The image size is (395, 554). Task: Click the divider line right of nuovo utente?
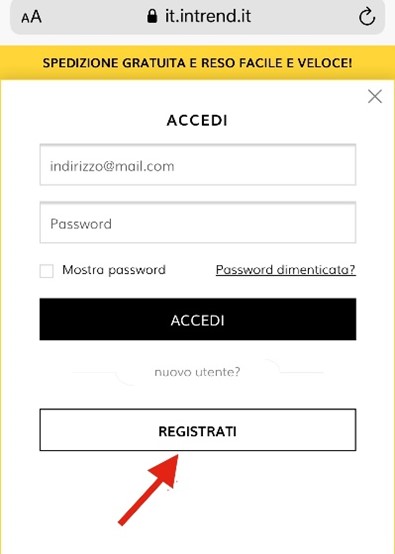tap(301, 372)
